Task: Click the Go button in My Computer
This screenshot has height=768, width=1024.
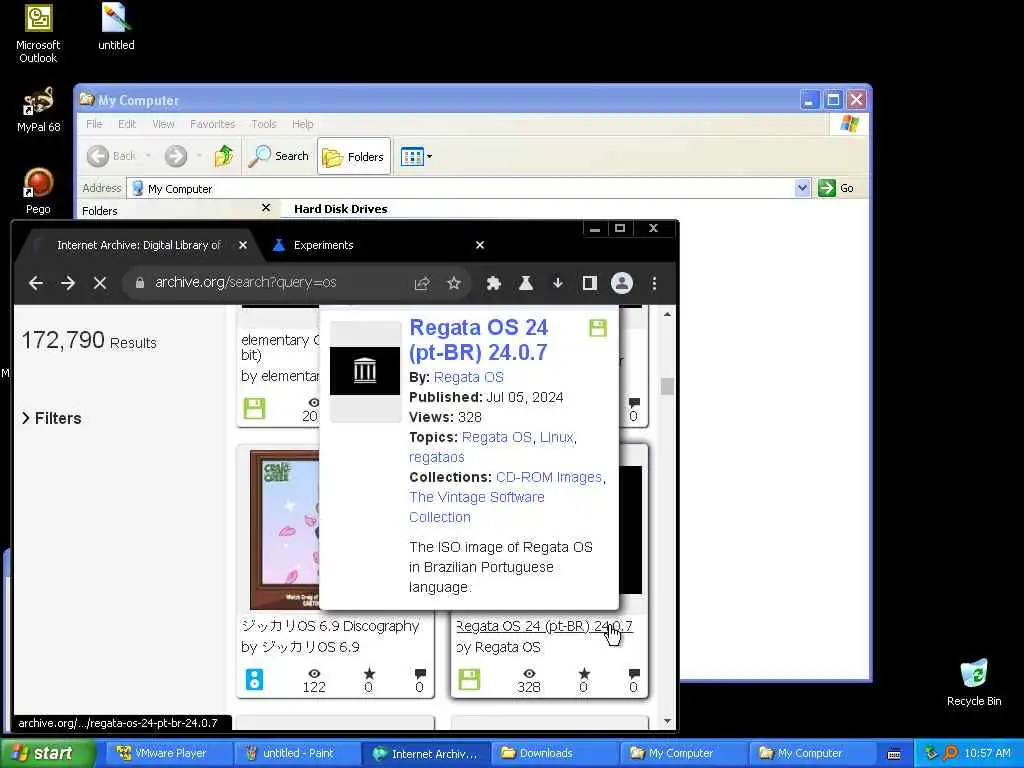Action: click(x=836, y=188)
